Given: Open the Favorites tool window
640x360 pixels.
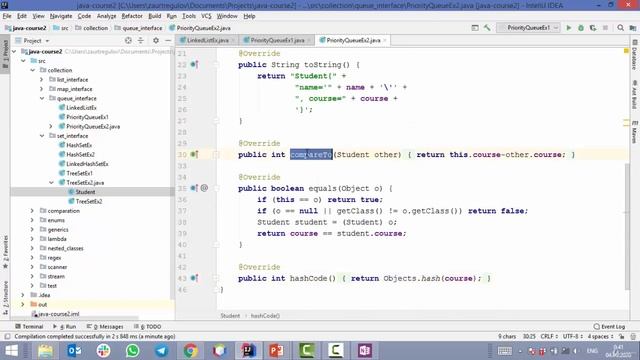Looking at the screenshot, I should pos(5,252).
